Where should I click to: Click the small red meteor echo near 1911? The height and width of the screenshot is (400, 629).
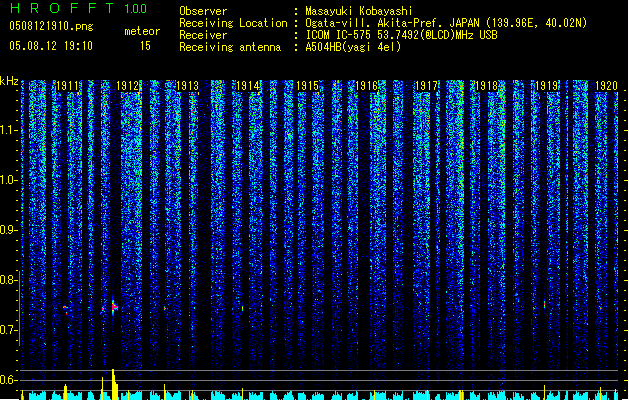click(66, 309)
